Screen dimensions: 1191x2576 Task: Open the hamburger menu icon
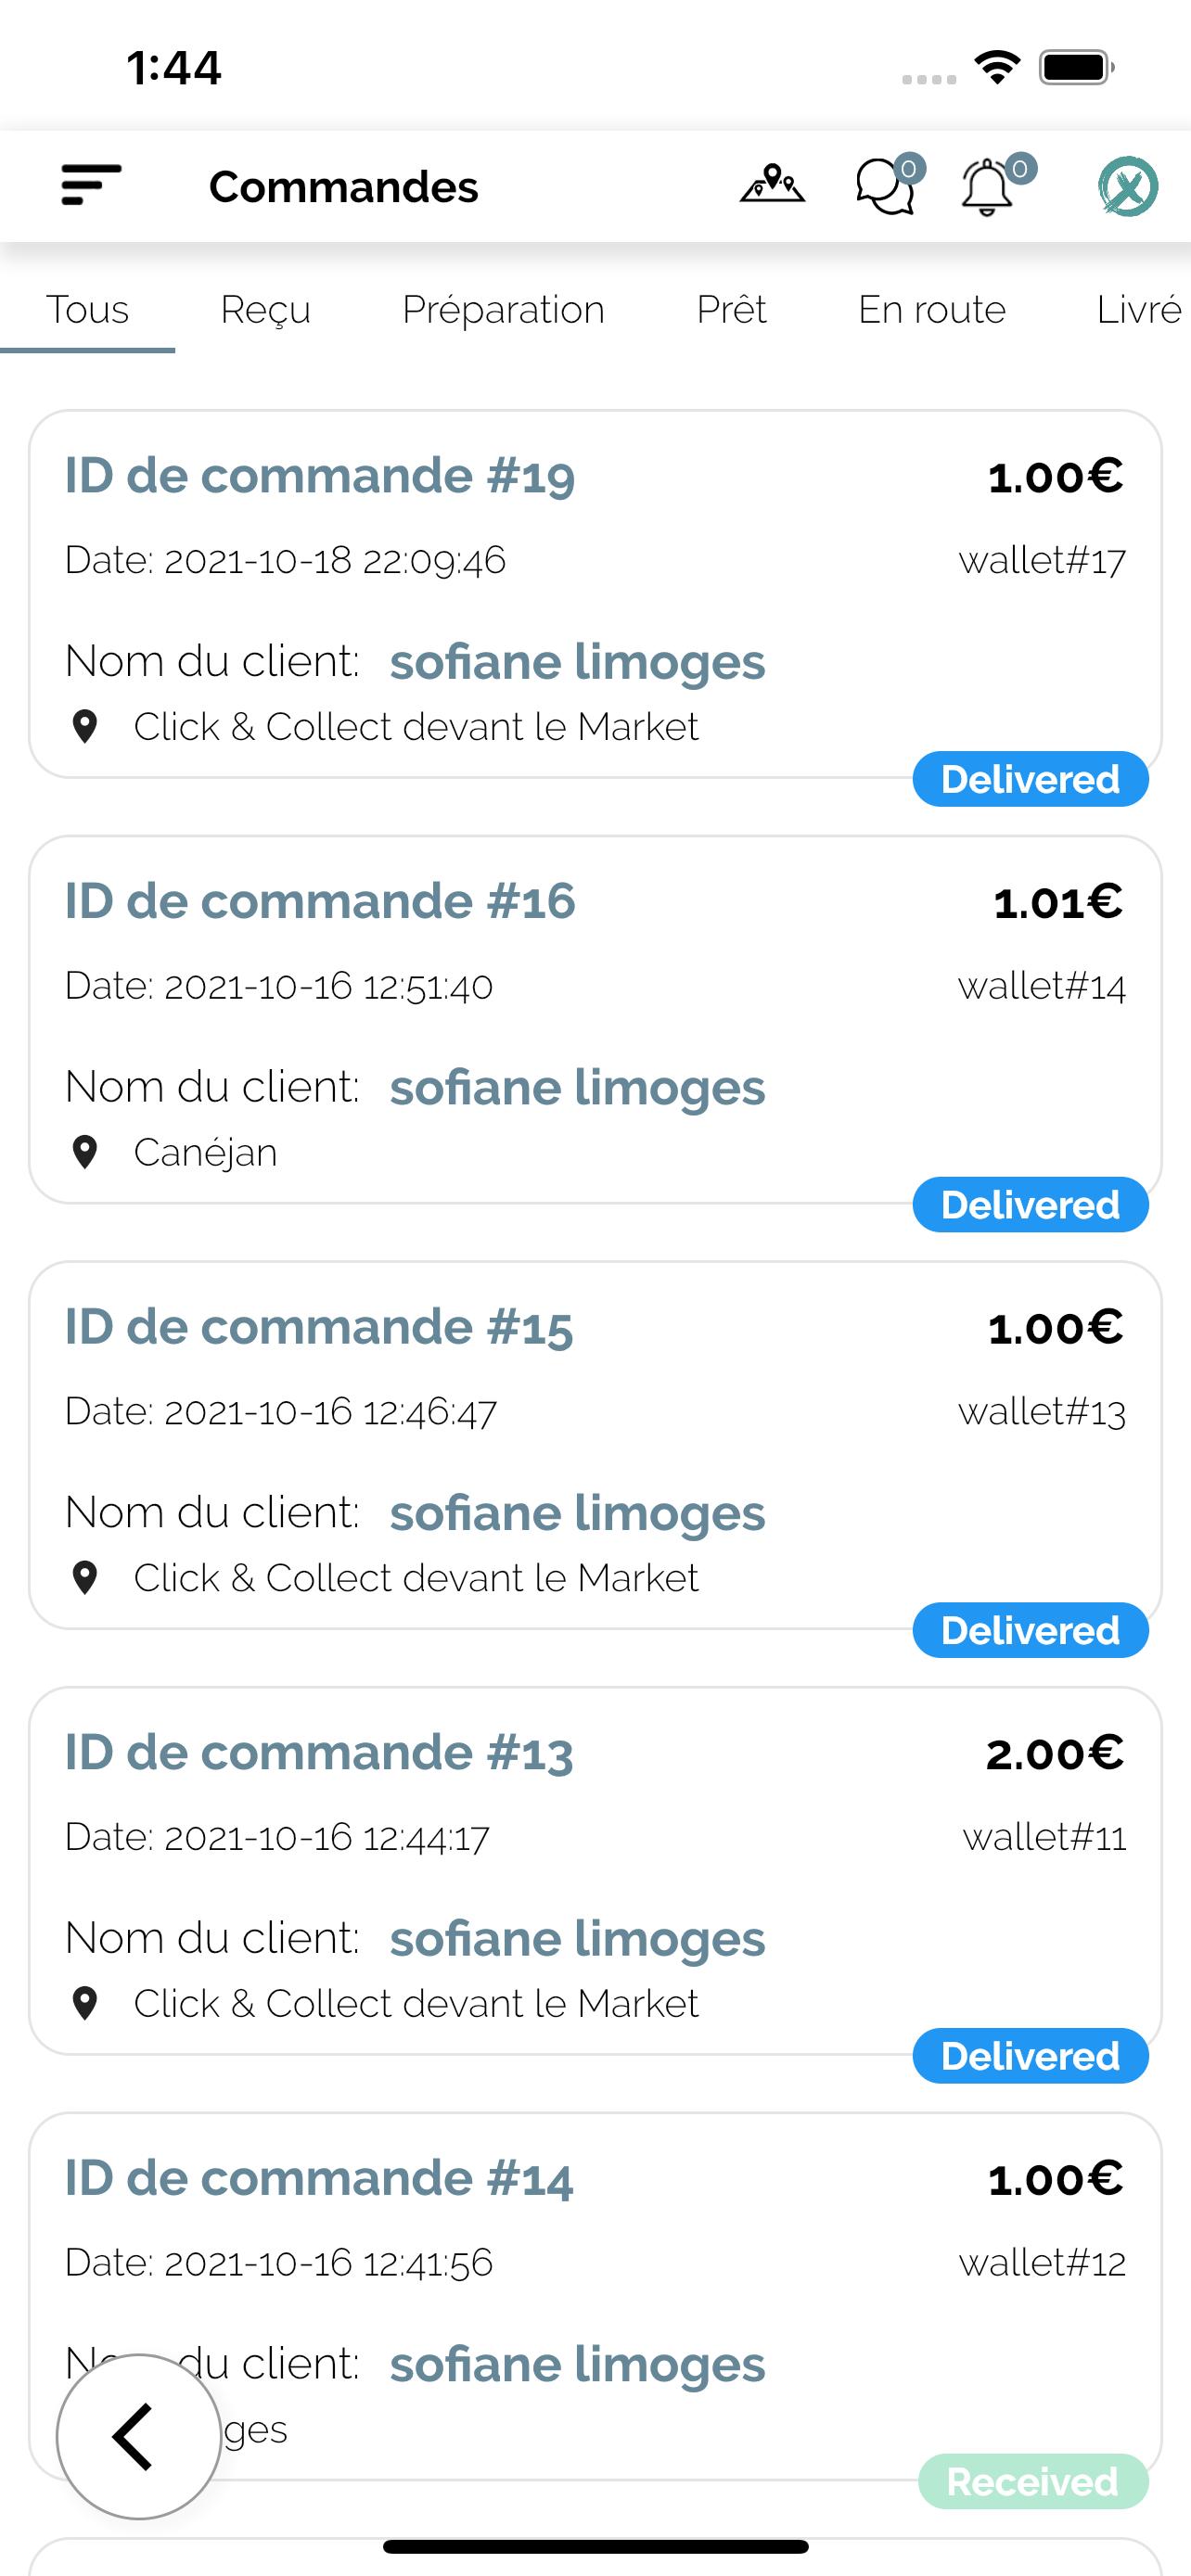point(91,186)
